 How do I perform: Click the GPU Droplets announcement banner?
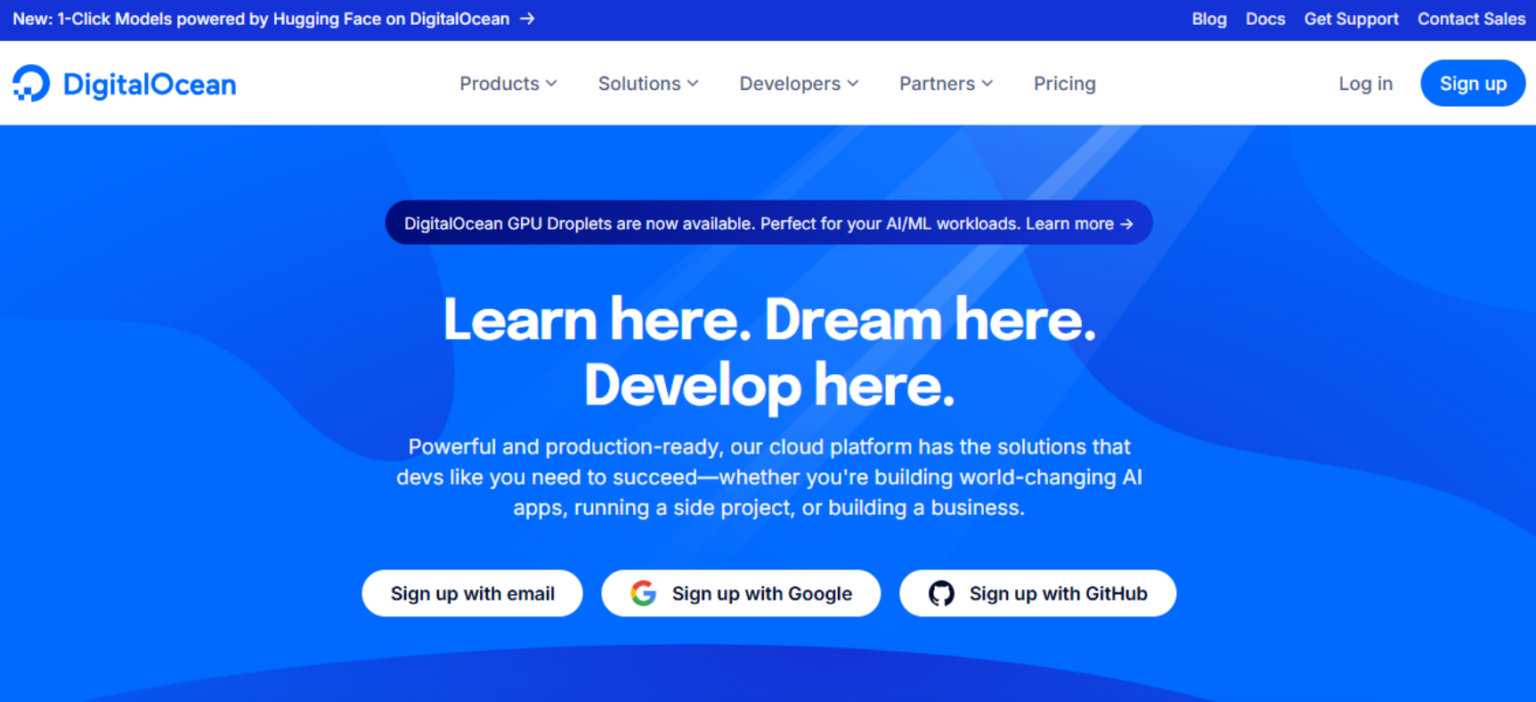click(x=769, y=223)
